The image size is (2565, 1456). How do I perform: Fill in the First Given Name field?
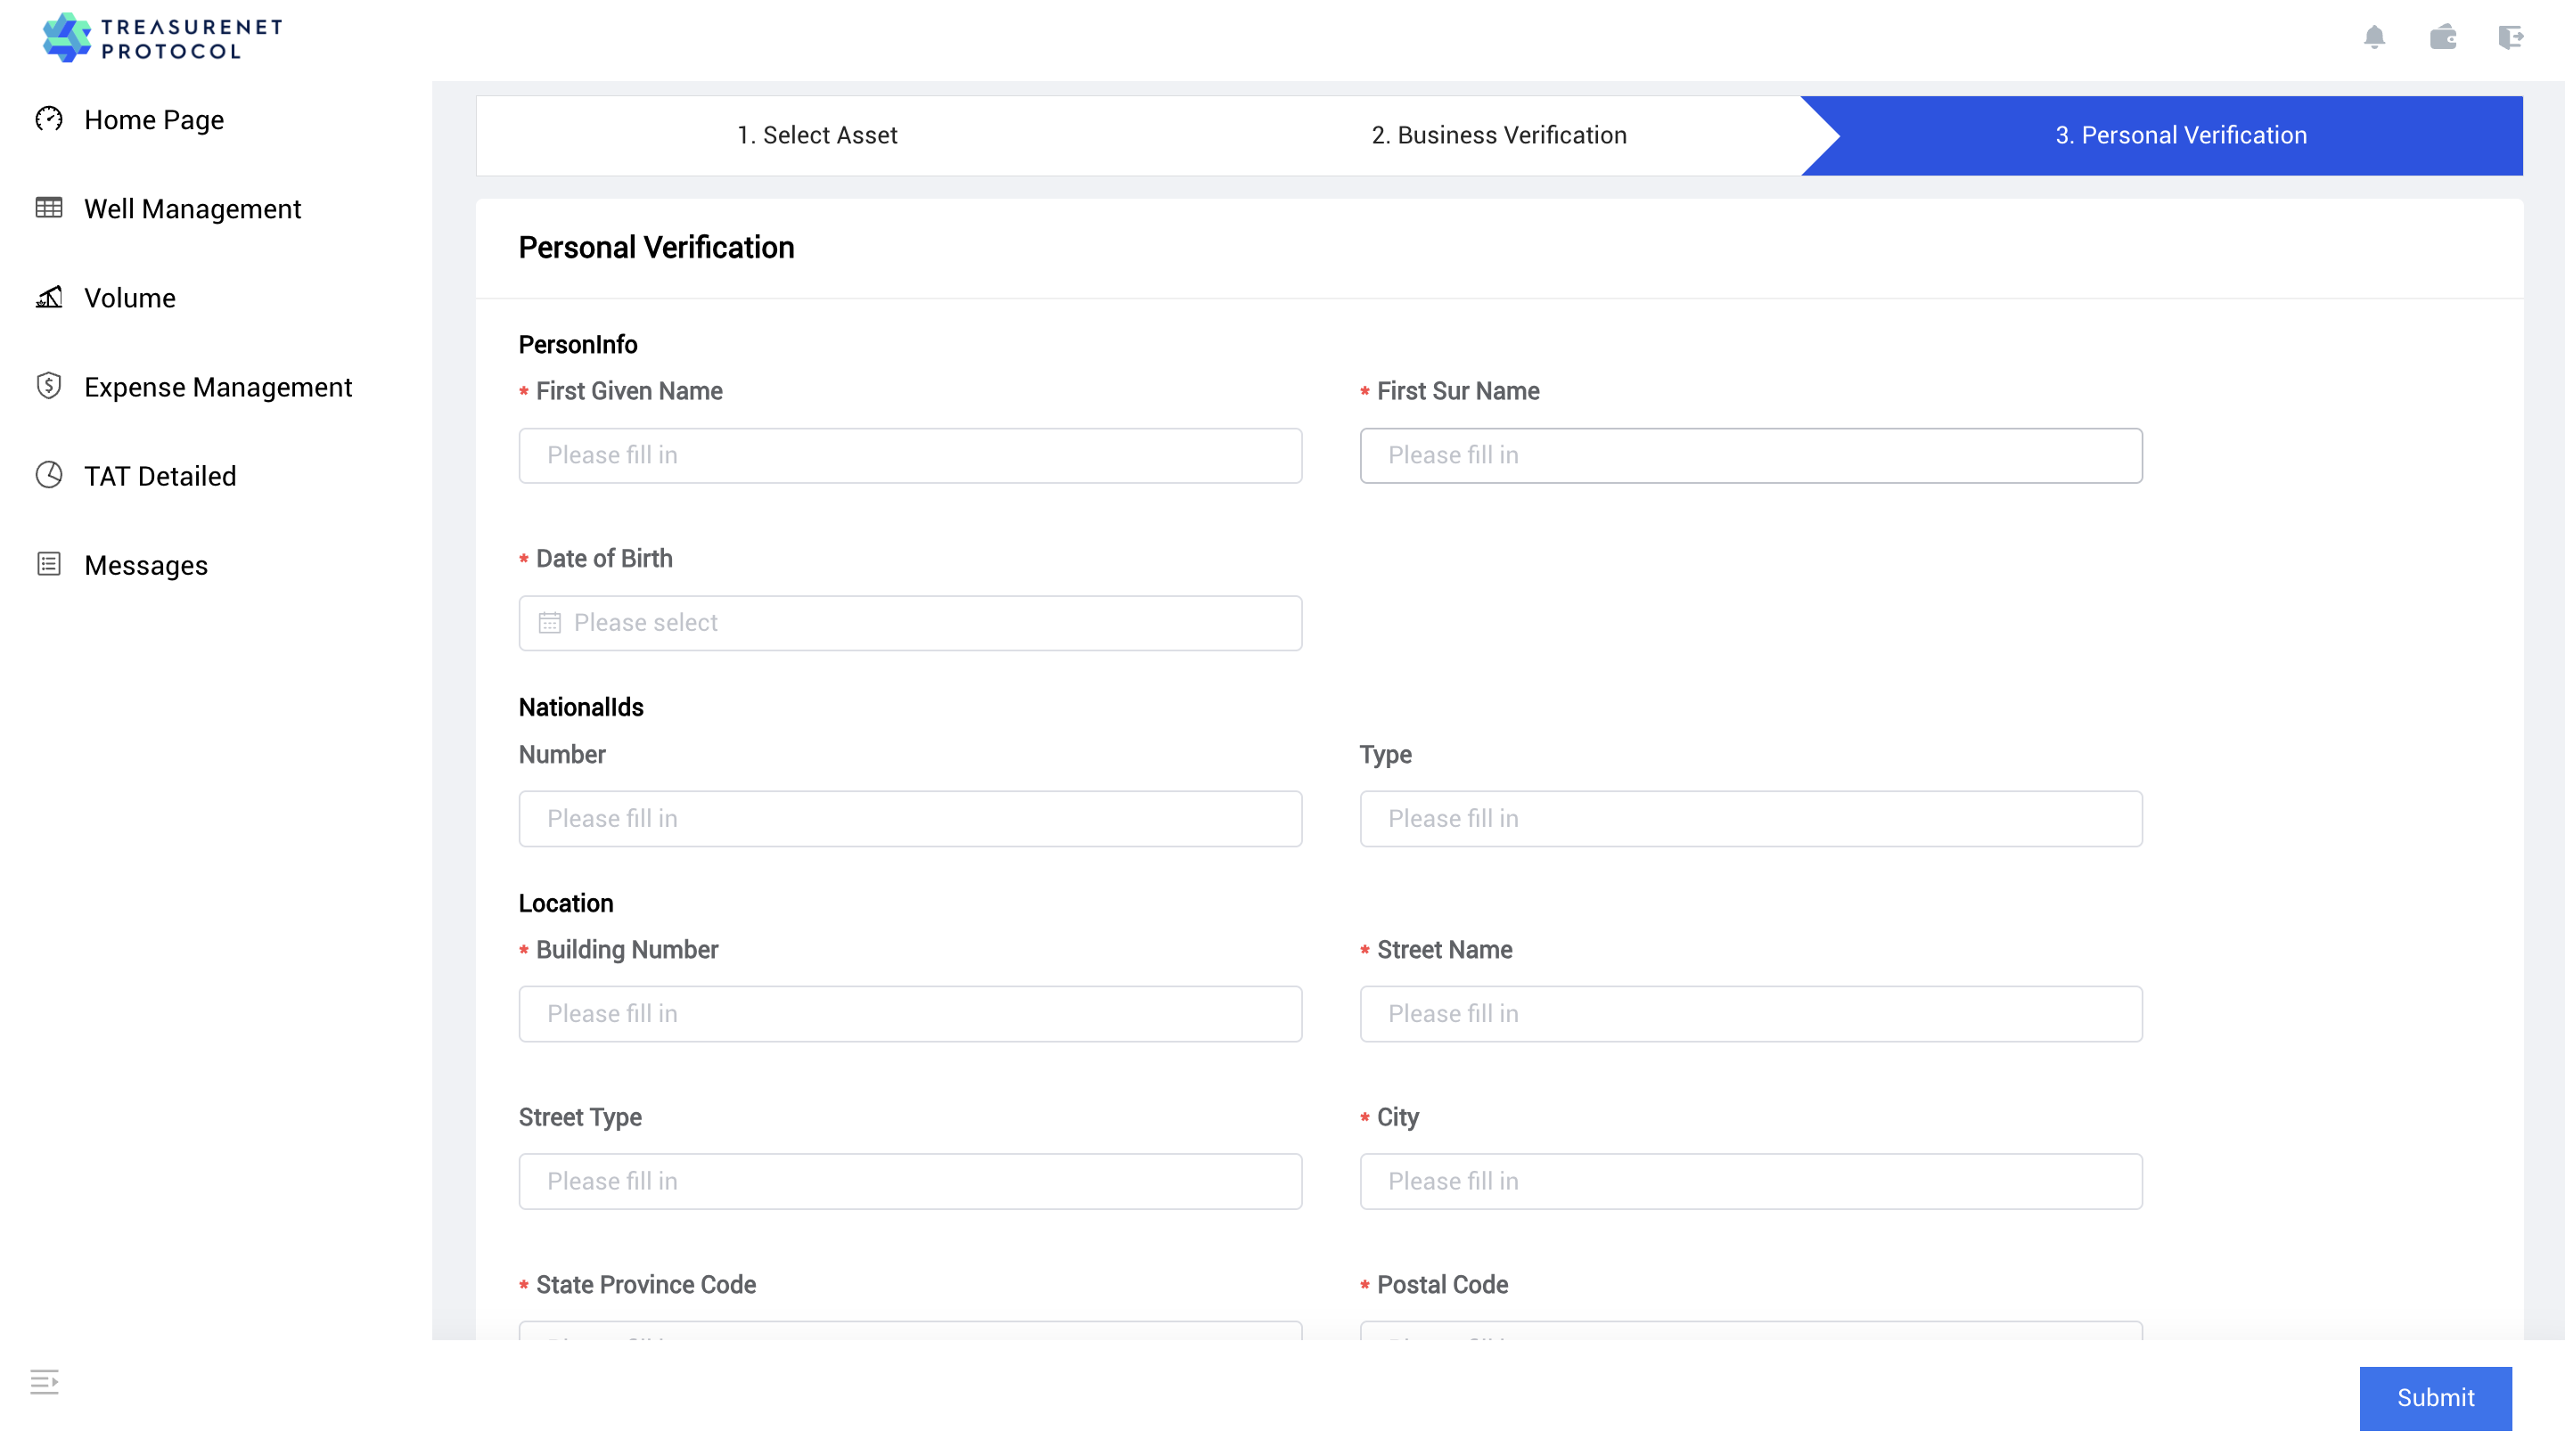pyautogui.click(x=911, y=454)
